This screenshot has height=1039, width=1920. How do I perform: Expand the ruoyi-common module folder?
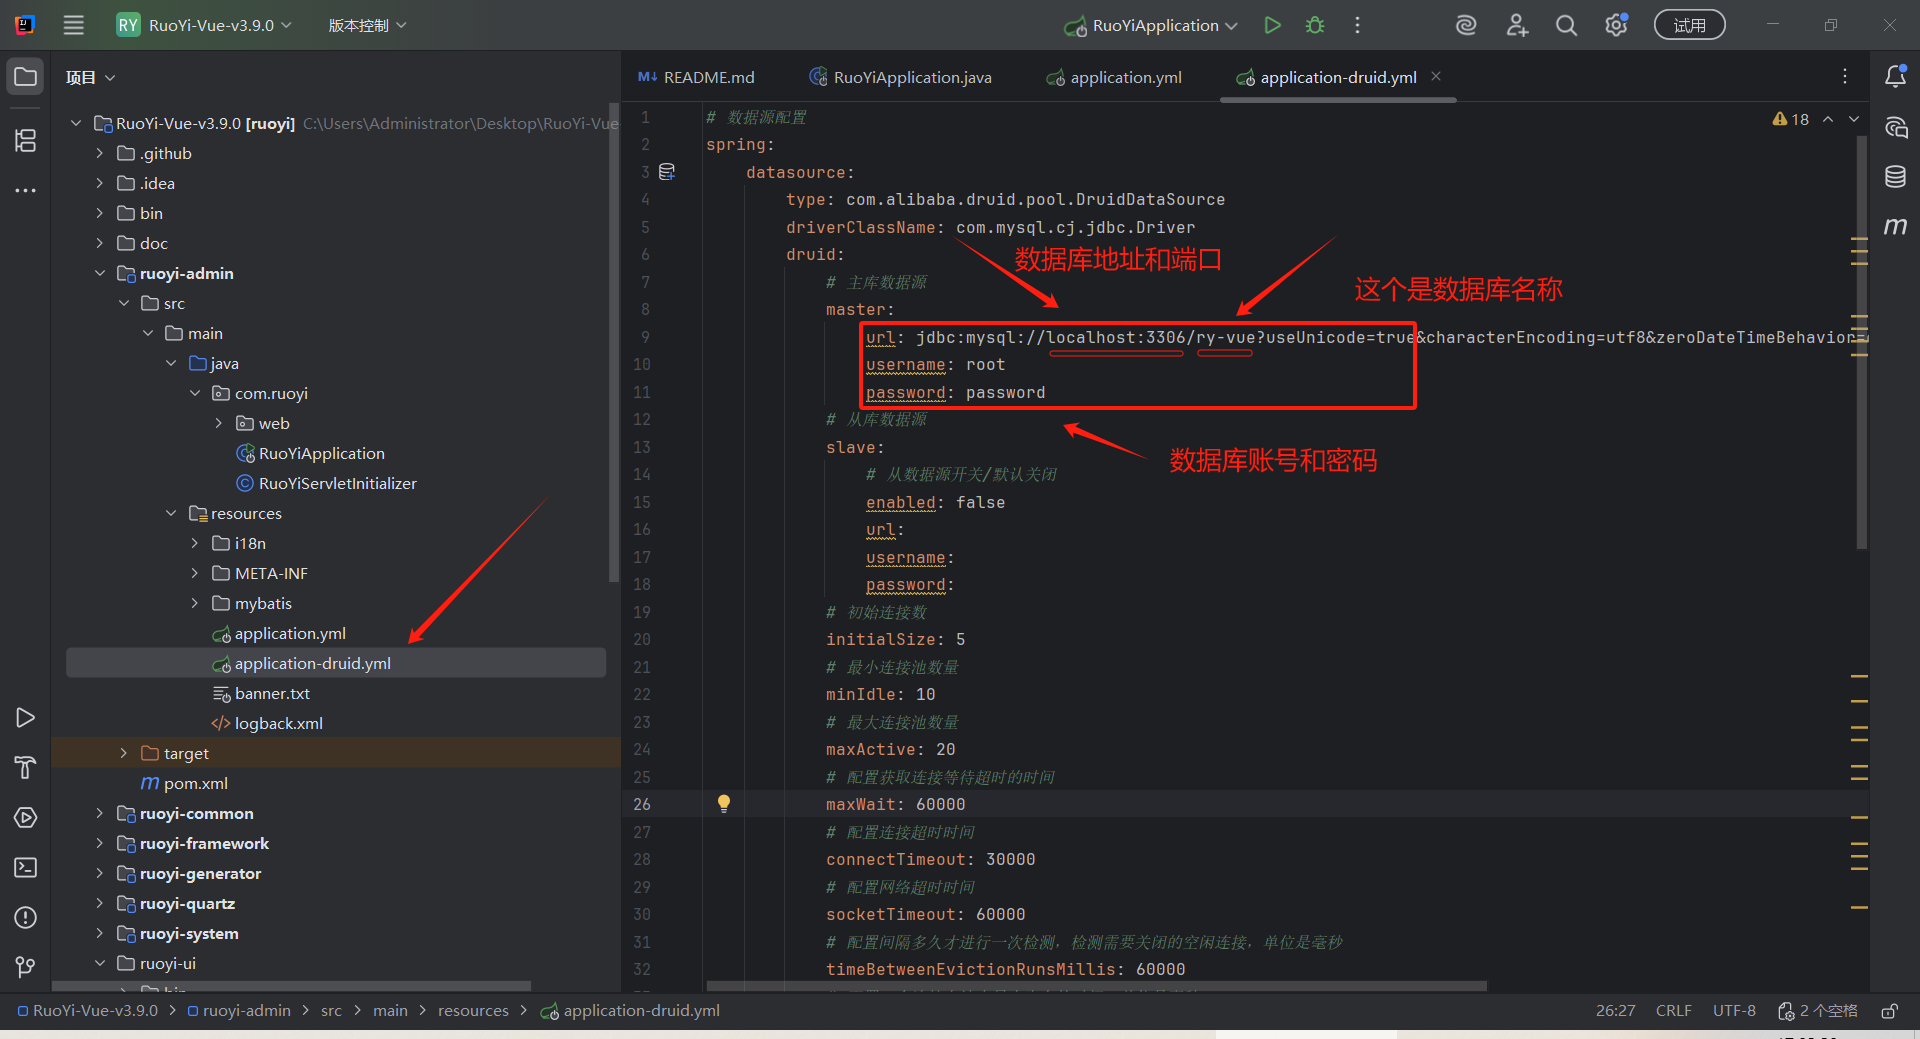coord(99,813)
